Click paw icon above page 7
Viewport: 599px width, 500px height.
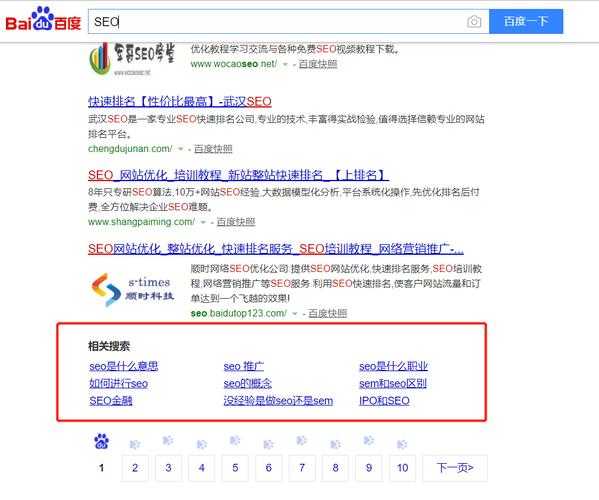coord(301,440)
